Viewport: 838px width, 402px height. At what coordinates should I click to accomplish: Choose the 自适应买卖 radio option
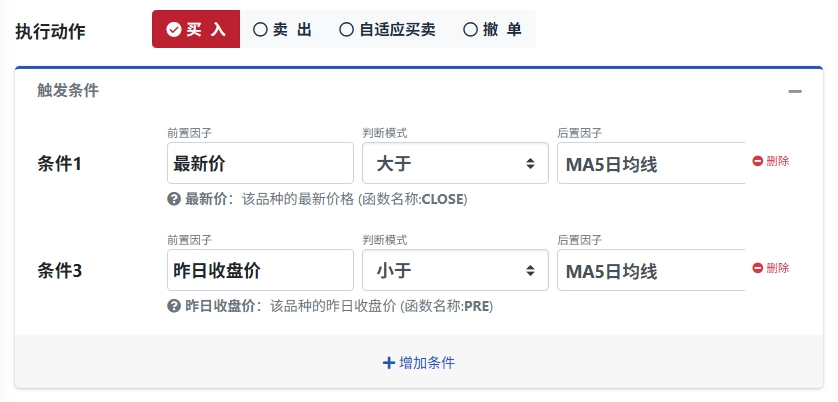click(387, 30)
